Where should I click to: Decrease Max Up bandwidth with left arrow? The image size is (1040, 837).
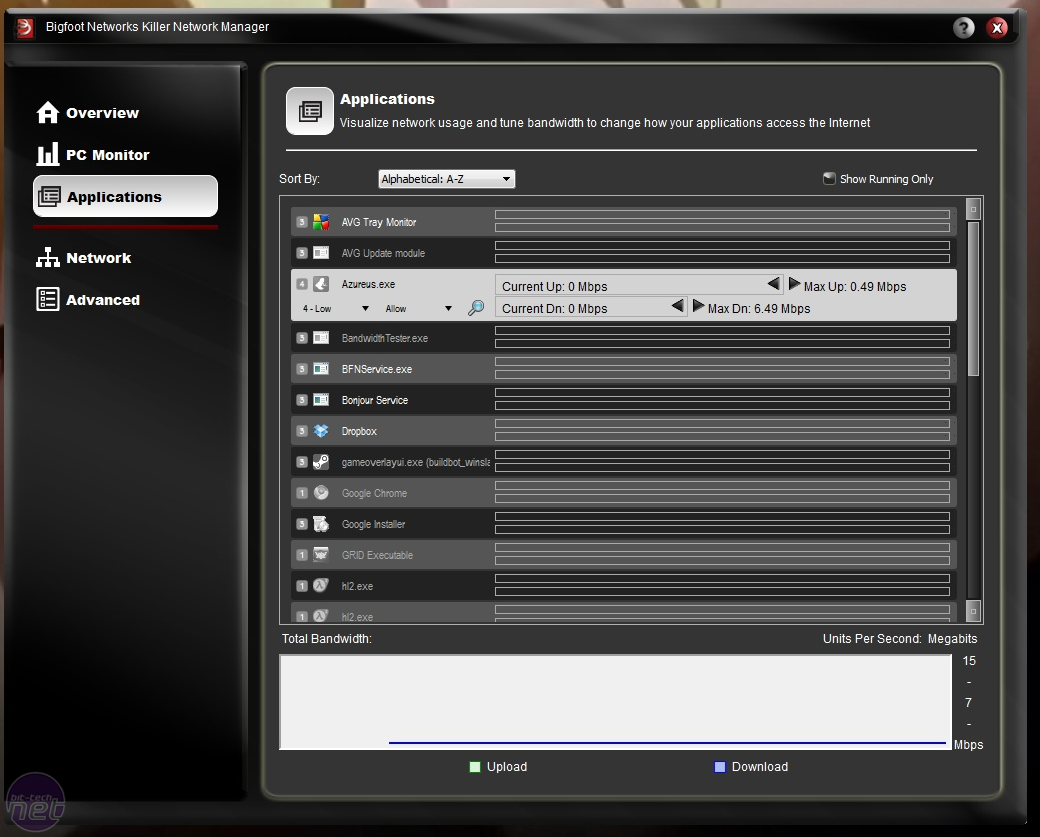point(773,284)
